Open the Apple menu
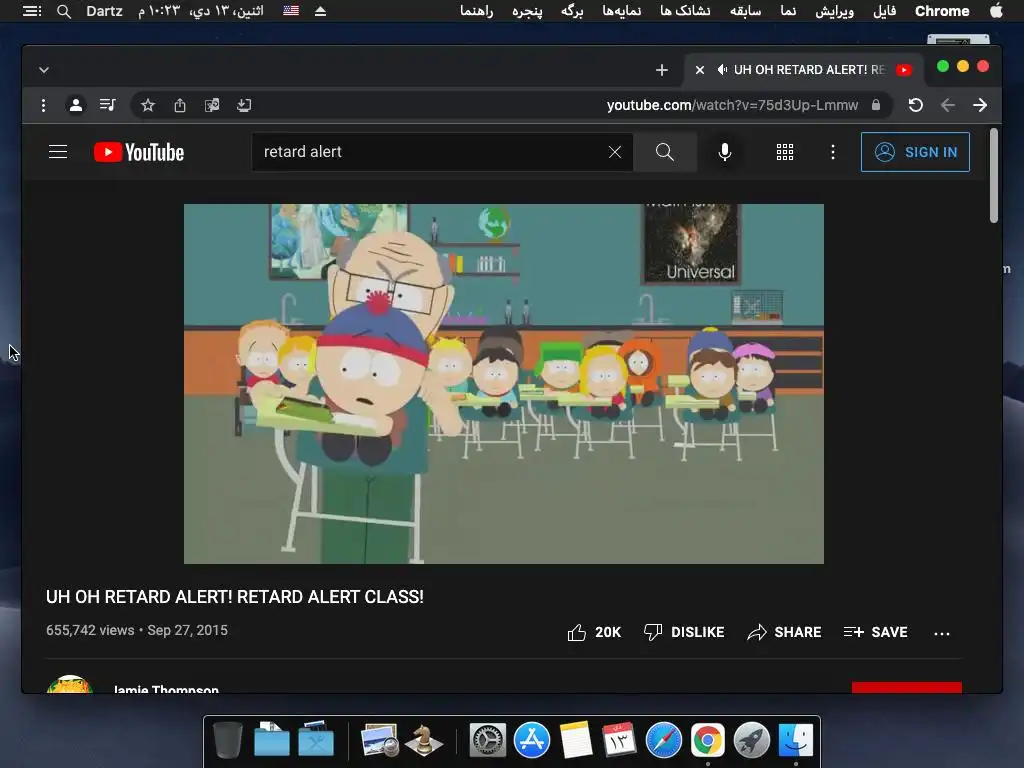Screen dimensions: 1024x768 (996, 11)
